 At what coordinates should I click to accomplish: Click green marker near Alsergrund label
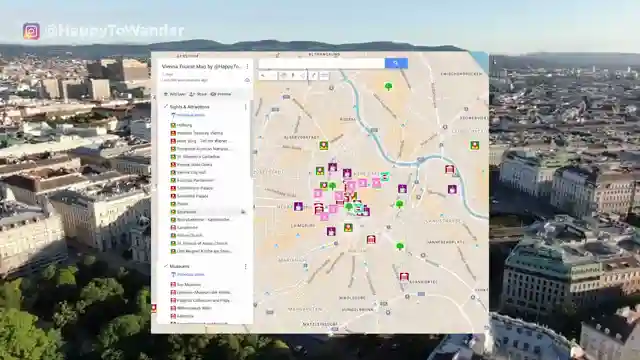(324, 145)
